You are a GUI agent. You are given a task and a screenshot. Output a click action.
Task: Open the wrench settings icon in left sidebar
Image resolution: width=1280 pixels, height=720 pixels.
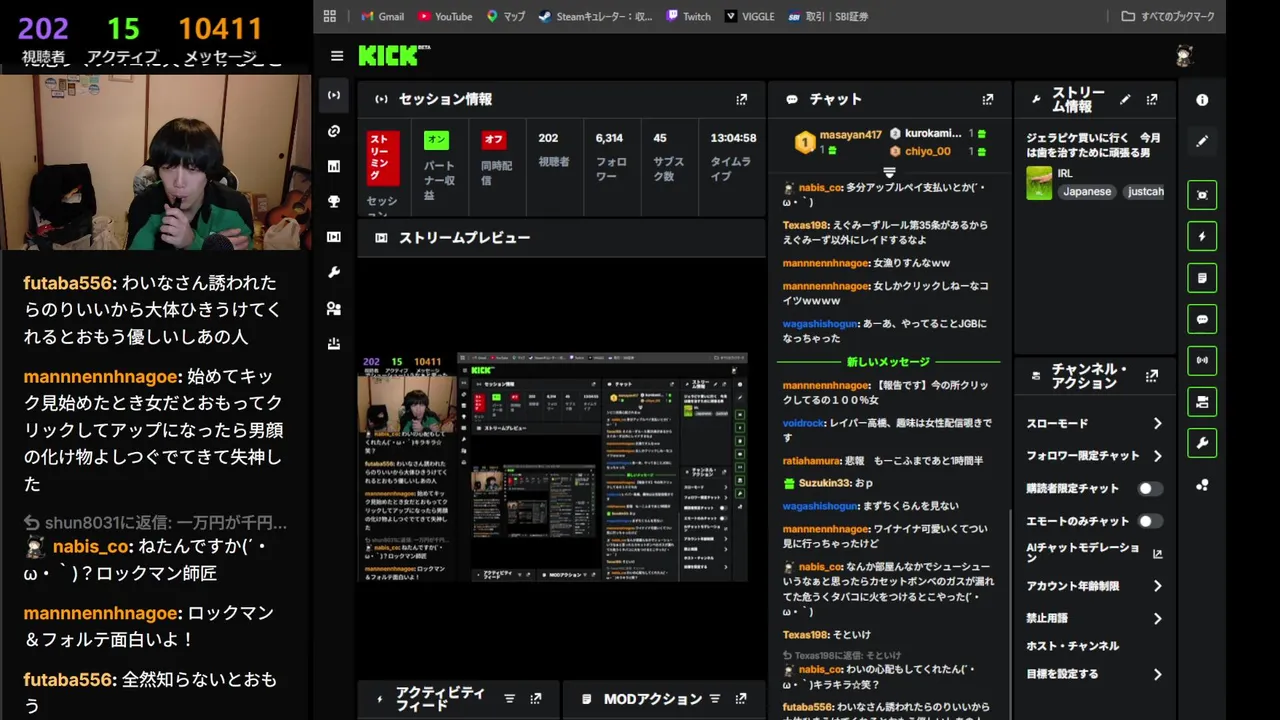[334, 272]
